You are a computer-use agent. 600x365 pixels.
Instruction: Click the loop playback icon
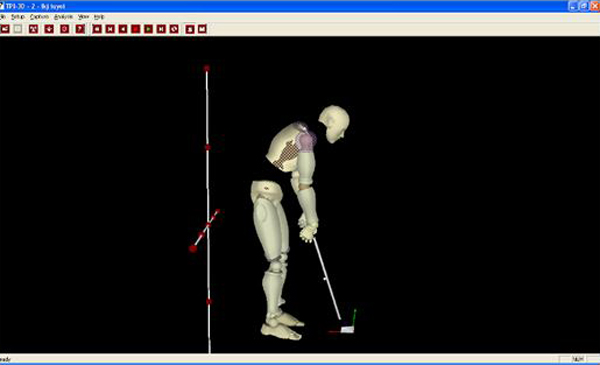pos(174,29)
